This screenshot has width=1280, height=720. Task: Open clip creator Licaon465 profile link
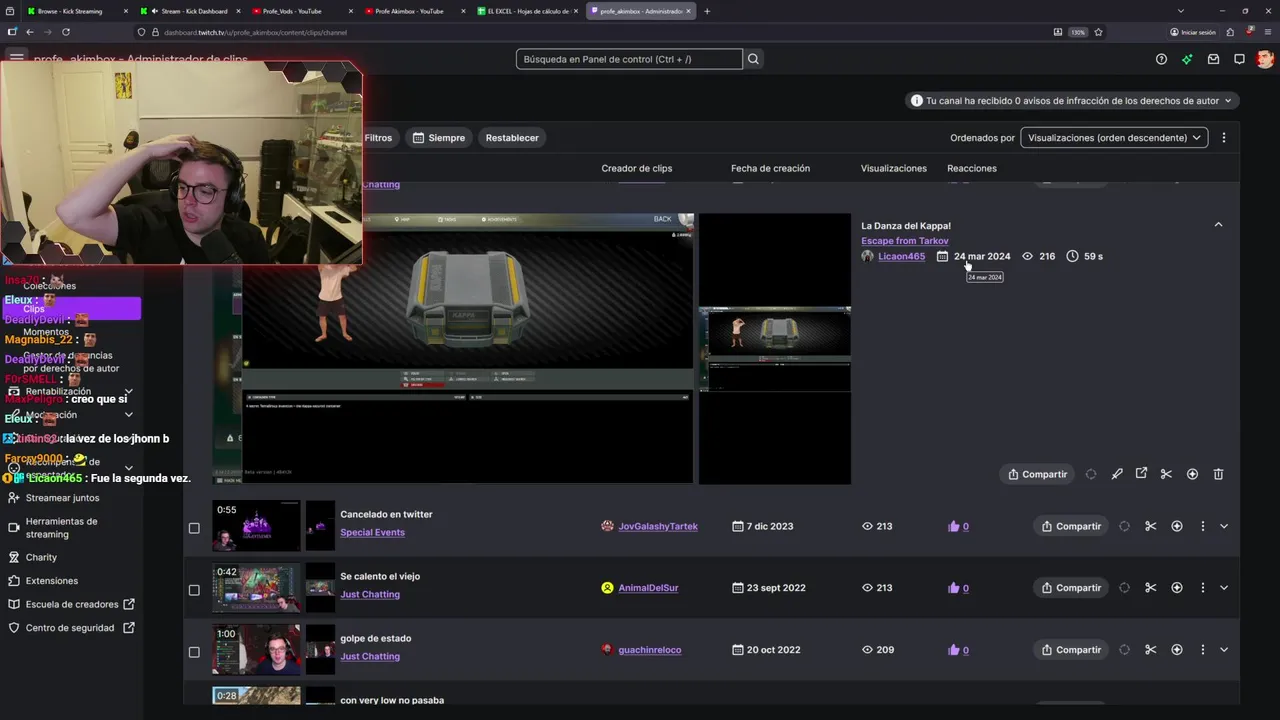pos(901,256)
